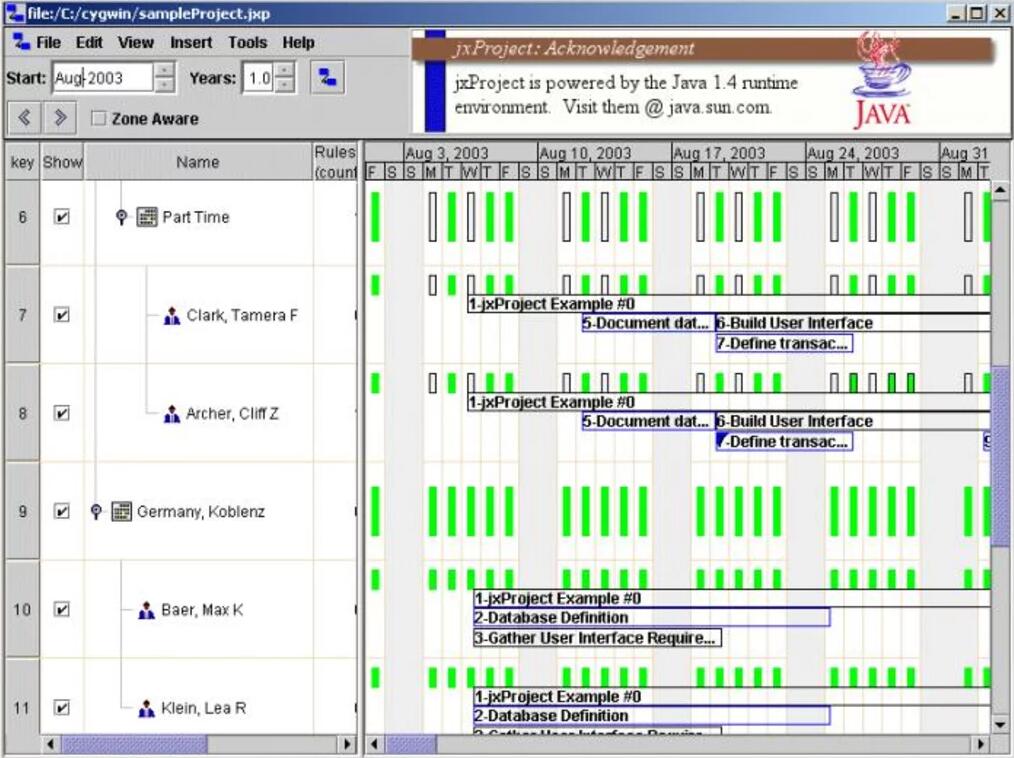
Task: Enable the Zone Aware checkbox
Action: tap(99, 119)
